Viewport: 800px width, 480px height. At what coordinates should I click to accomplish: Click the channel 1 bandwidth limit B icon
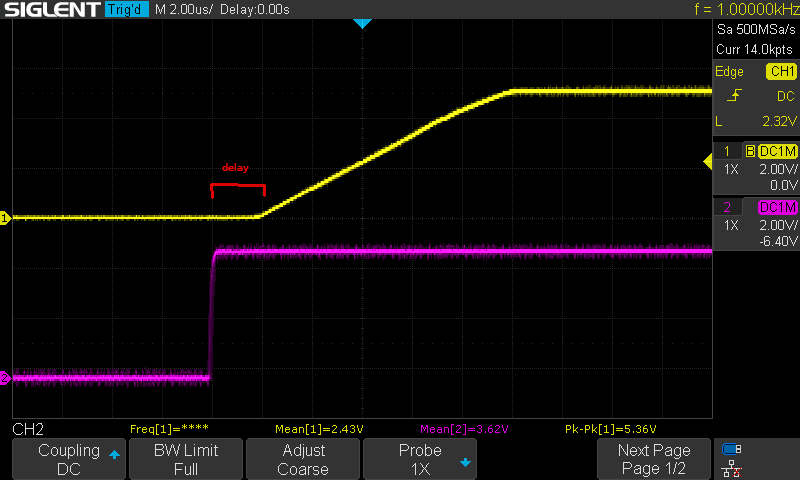click(x=750, y=151)
